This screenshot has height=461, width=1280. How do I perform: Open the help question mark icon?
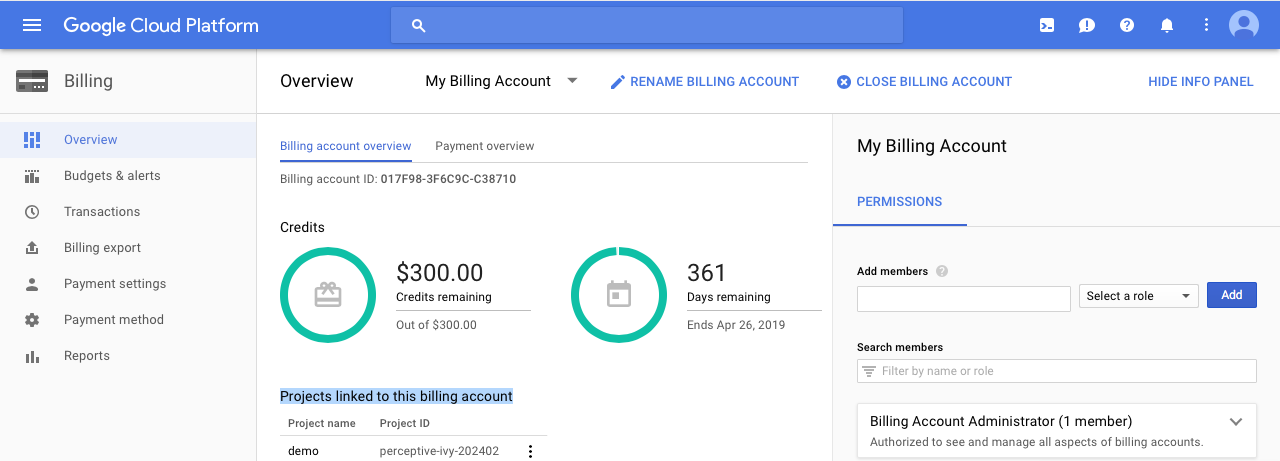[x=1127, y=25]
